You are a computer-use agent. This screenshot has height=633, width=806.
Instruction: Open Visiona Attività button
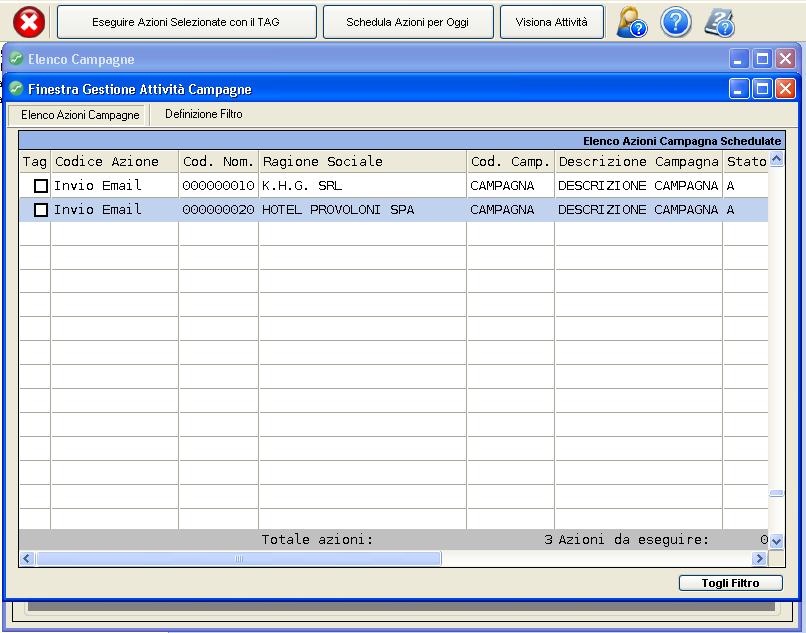552,22
